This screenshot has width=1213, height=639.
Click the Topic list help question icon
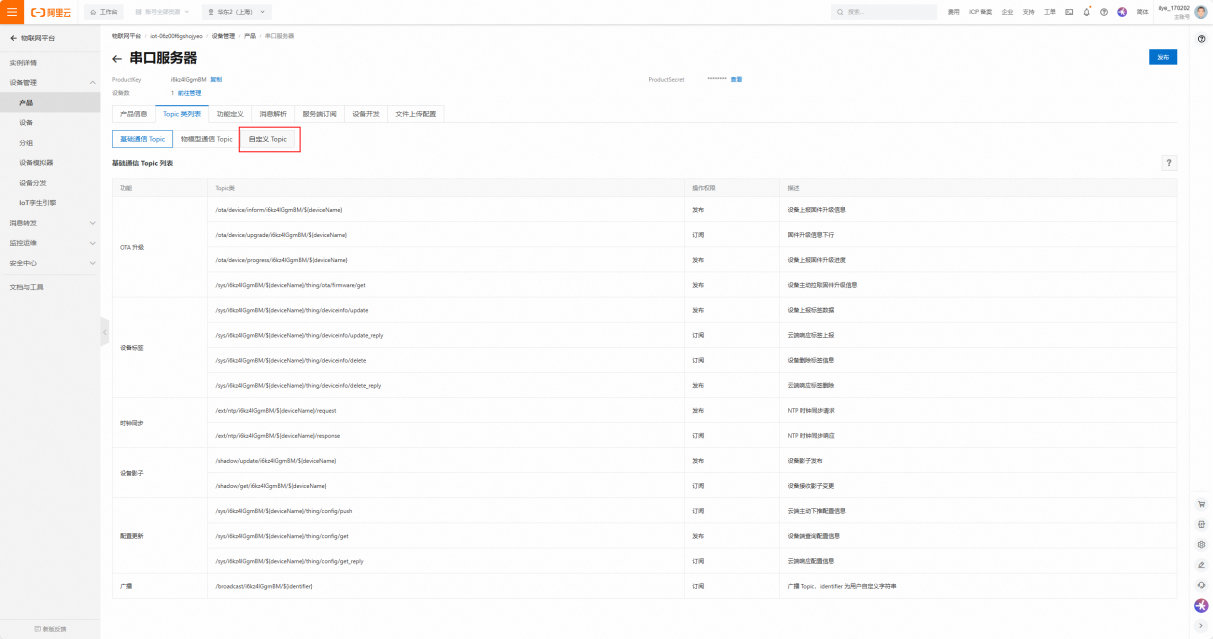pyautogui.click(x=1169, y=163)
